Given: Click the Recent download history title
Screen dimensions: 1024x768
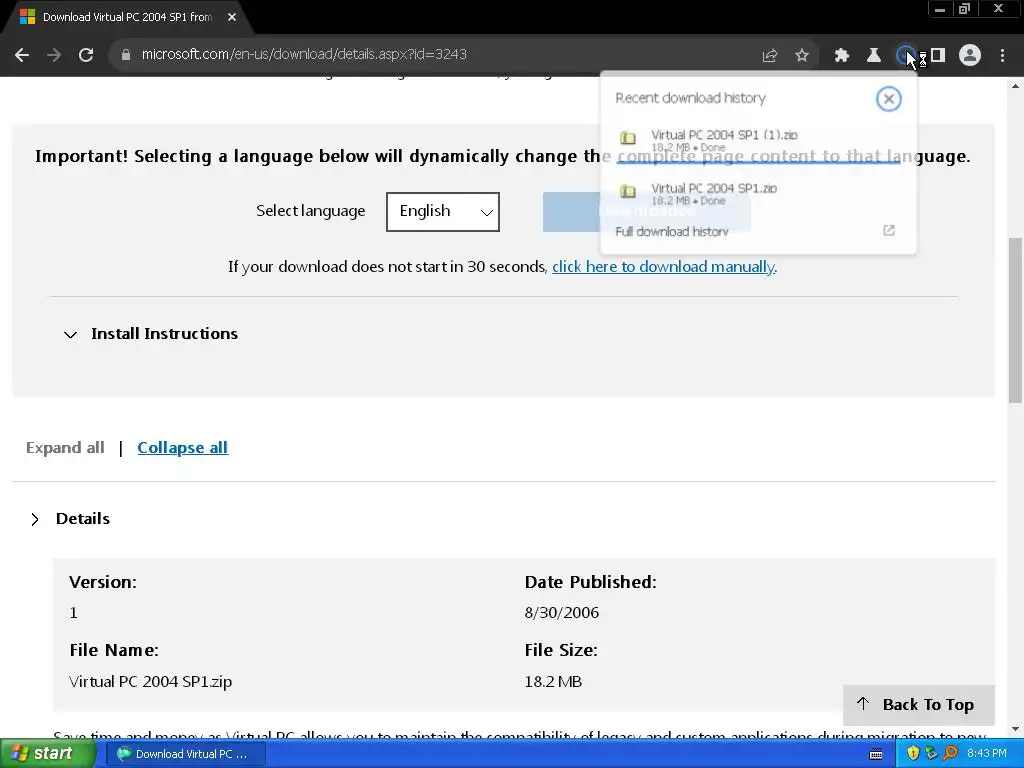Looking at the screenshot, I should (690, 98).
